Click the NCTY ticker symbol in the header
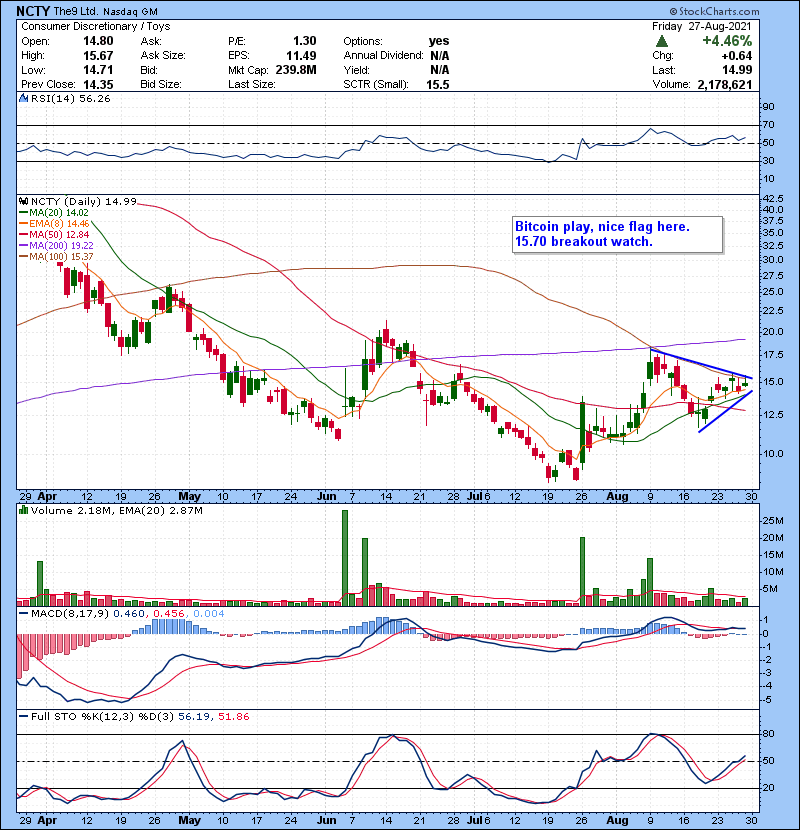The height and width of the screenshot is (830, 800). pyautogui.click(x=33, y=11)
